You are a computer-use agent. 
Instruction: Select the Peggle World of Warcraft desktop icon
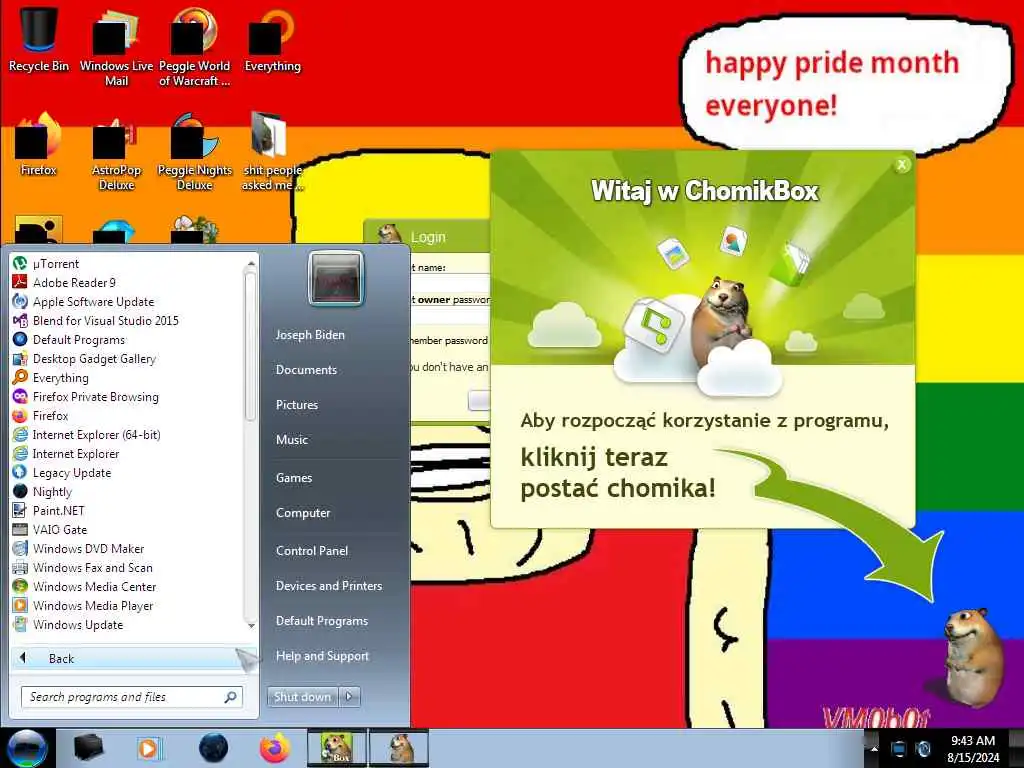coord(195,46)
